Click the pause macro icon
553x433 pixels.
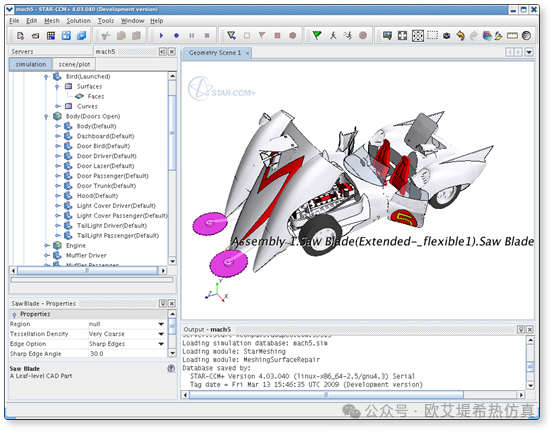coord(192,36)
